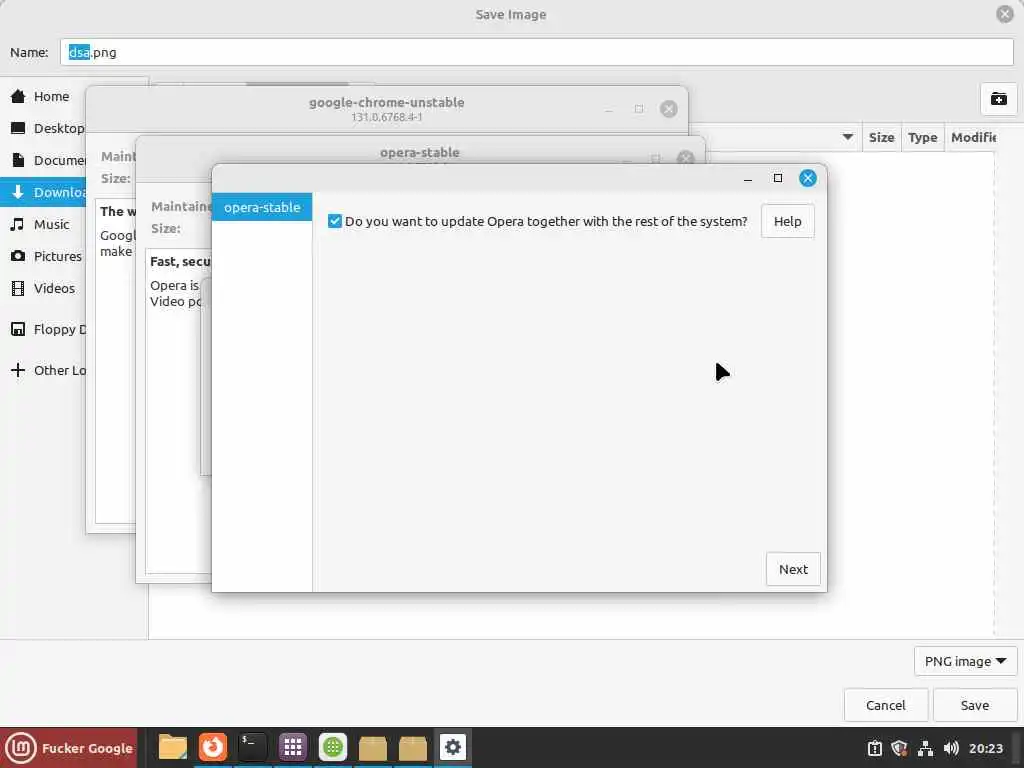Click the Name field containing dsa.png

(536, 52)
